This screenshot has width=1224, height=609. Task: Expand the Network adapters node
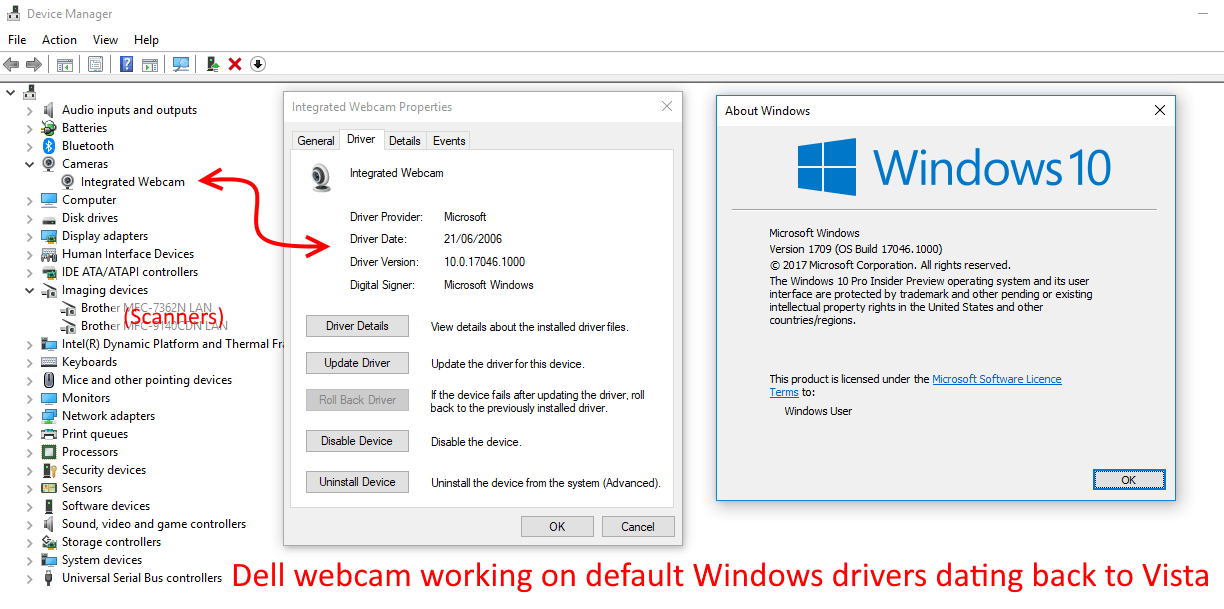[x=29, y=416]
